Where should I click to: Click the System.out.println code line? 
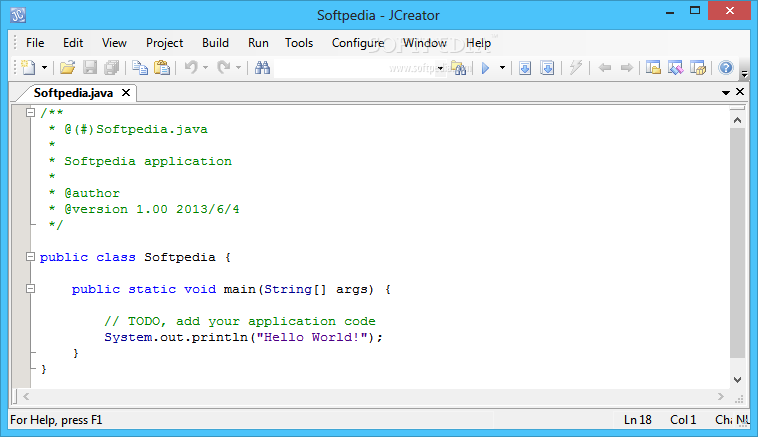pyautogui.click(x=243, y=337)
